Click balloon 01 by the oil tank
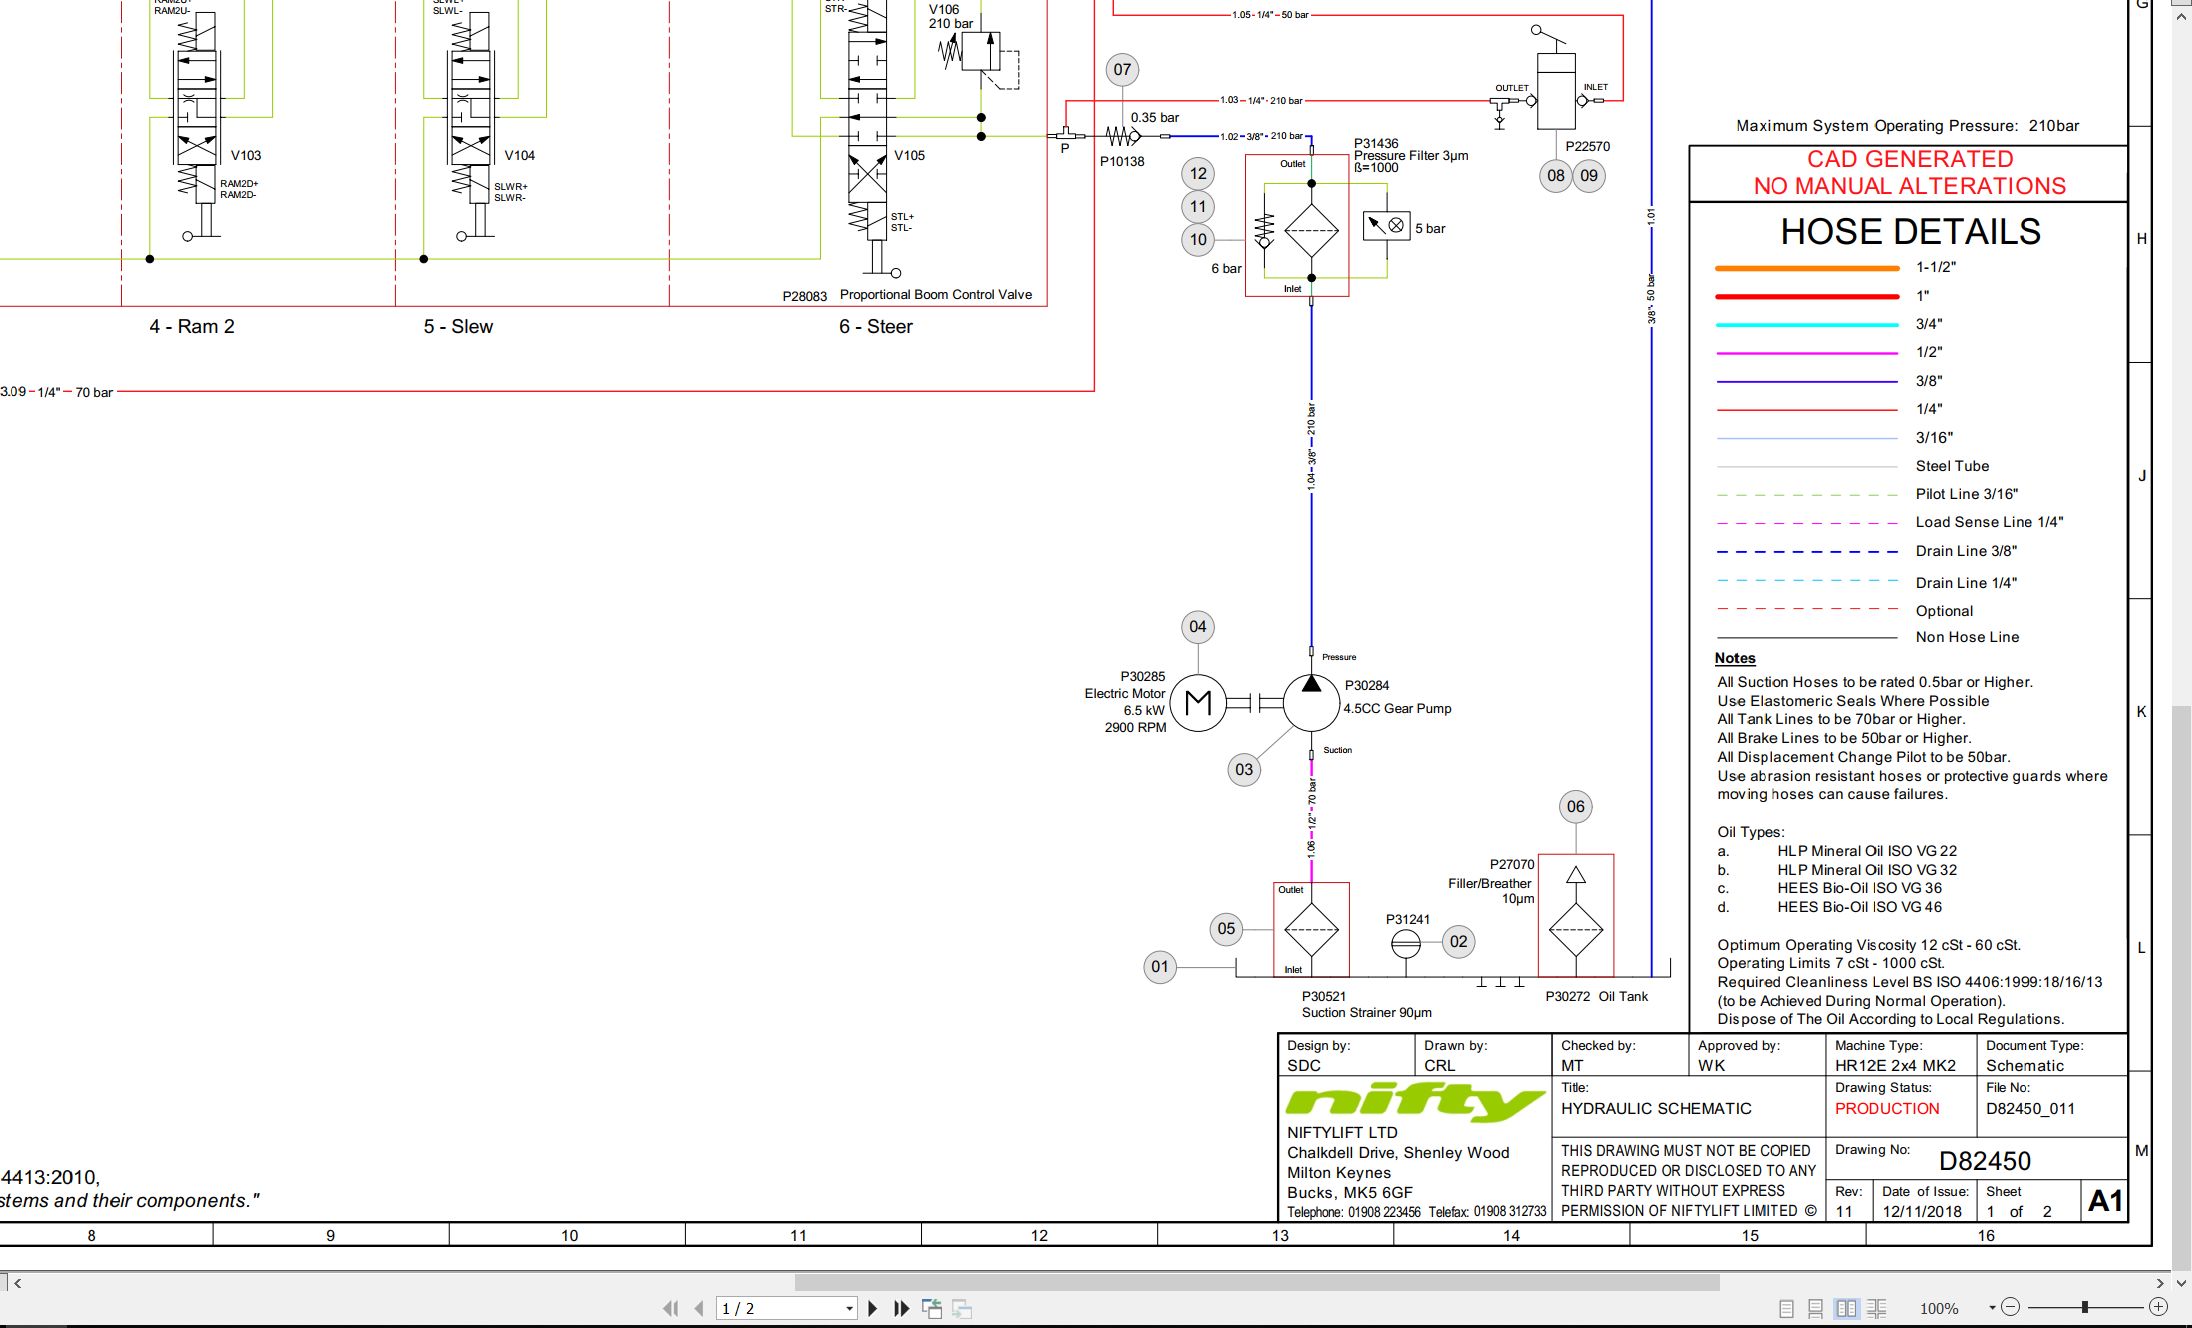 [x=1160, y=967]
